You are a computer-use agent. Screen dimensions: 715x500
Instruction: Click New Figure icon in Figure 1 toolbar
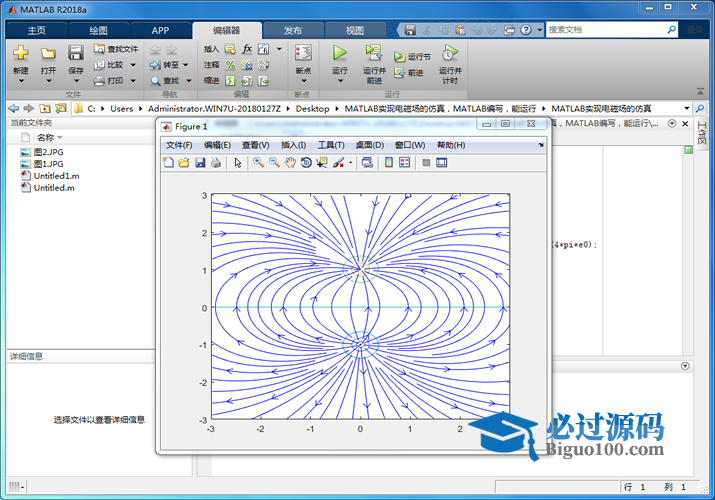pyautogui.click(x=168, y=163)
